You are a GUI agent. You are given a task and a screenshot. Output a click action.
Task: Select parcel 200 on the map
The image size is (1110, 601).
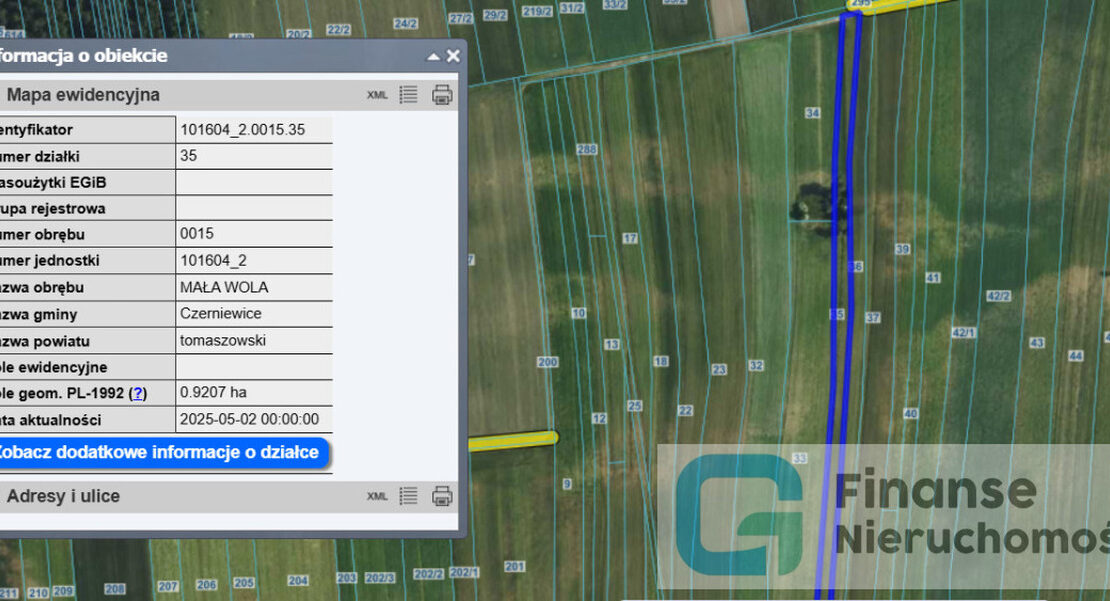(547, 362)
